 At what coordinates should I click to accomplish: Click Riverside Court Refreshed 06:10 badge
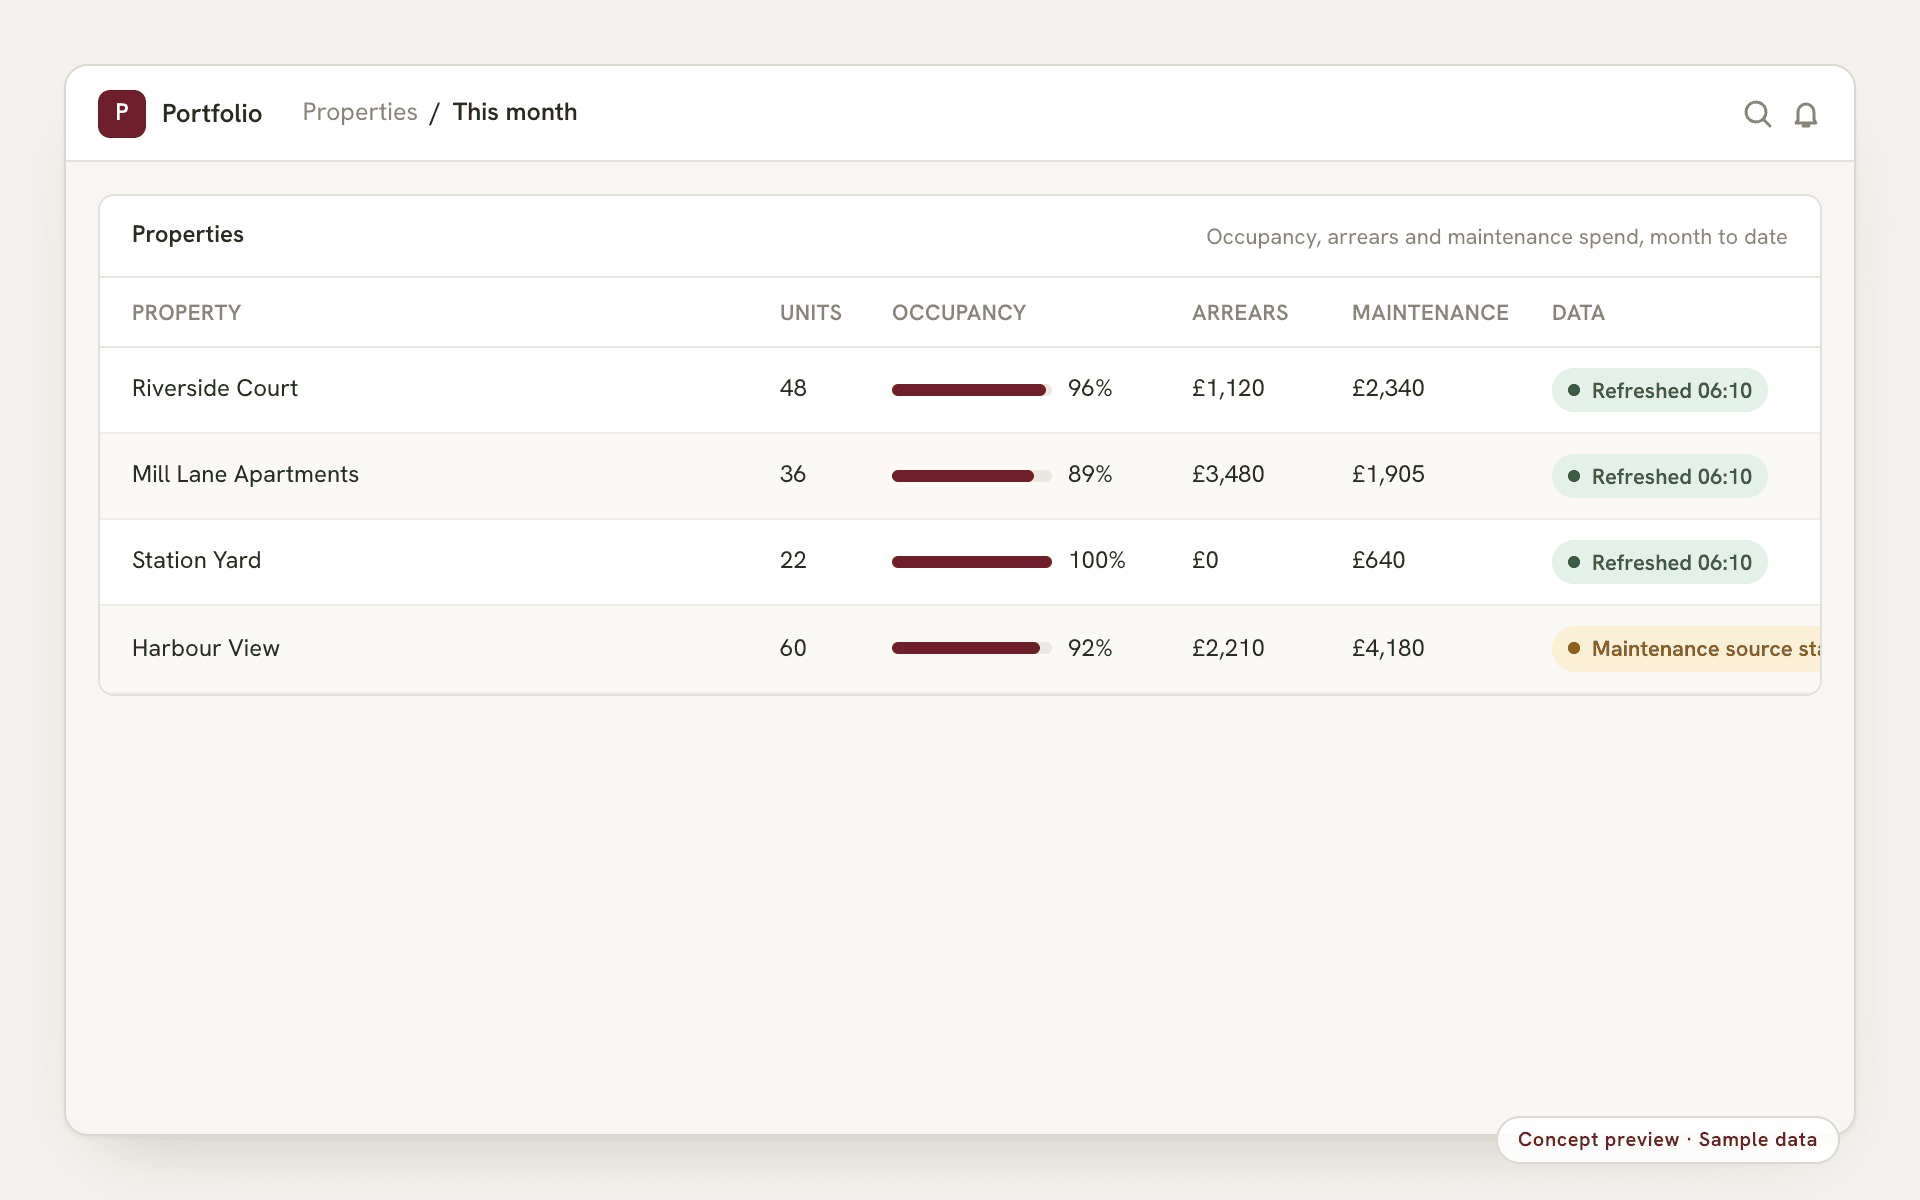[x=1660, y=390]
